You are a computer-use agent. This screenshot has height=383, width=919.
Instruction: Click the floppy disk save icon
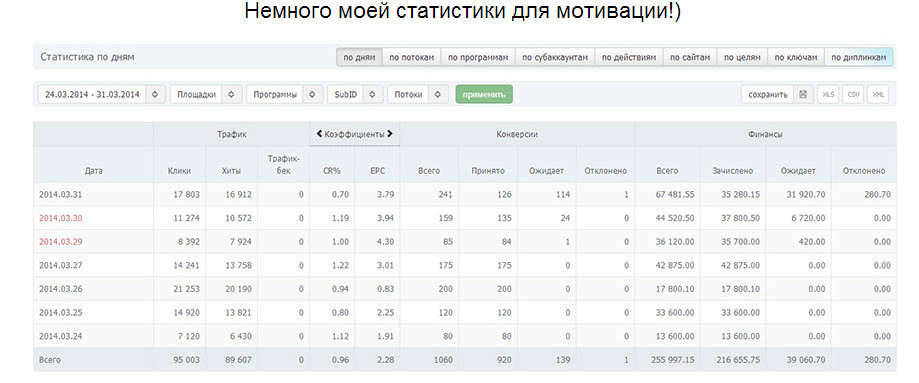(804, 94)
